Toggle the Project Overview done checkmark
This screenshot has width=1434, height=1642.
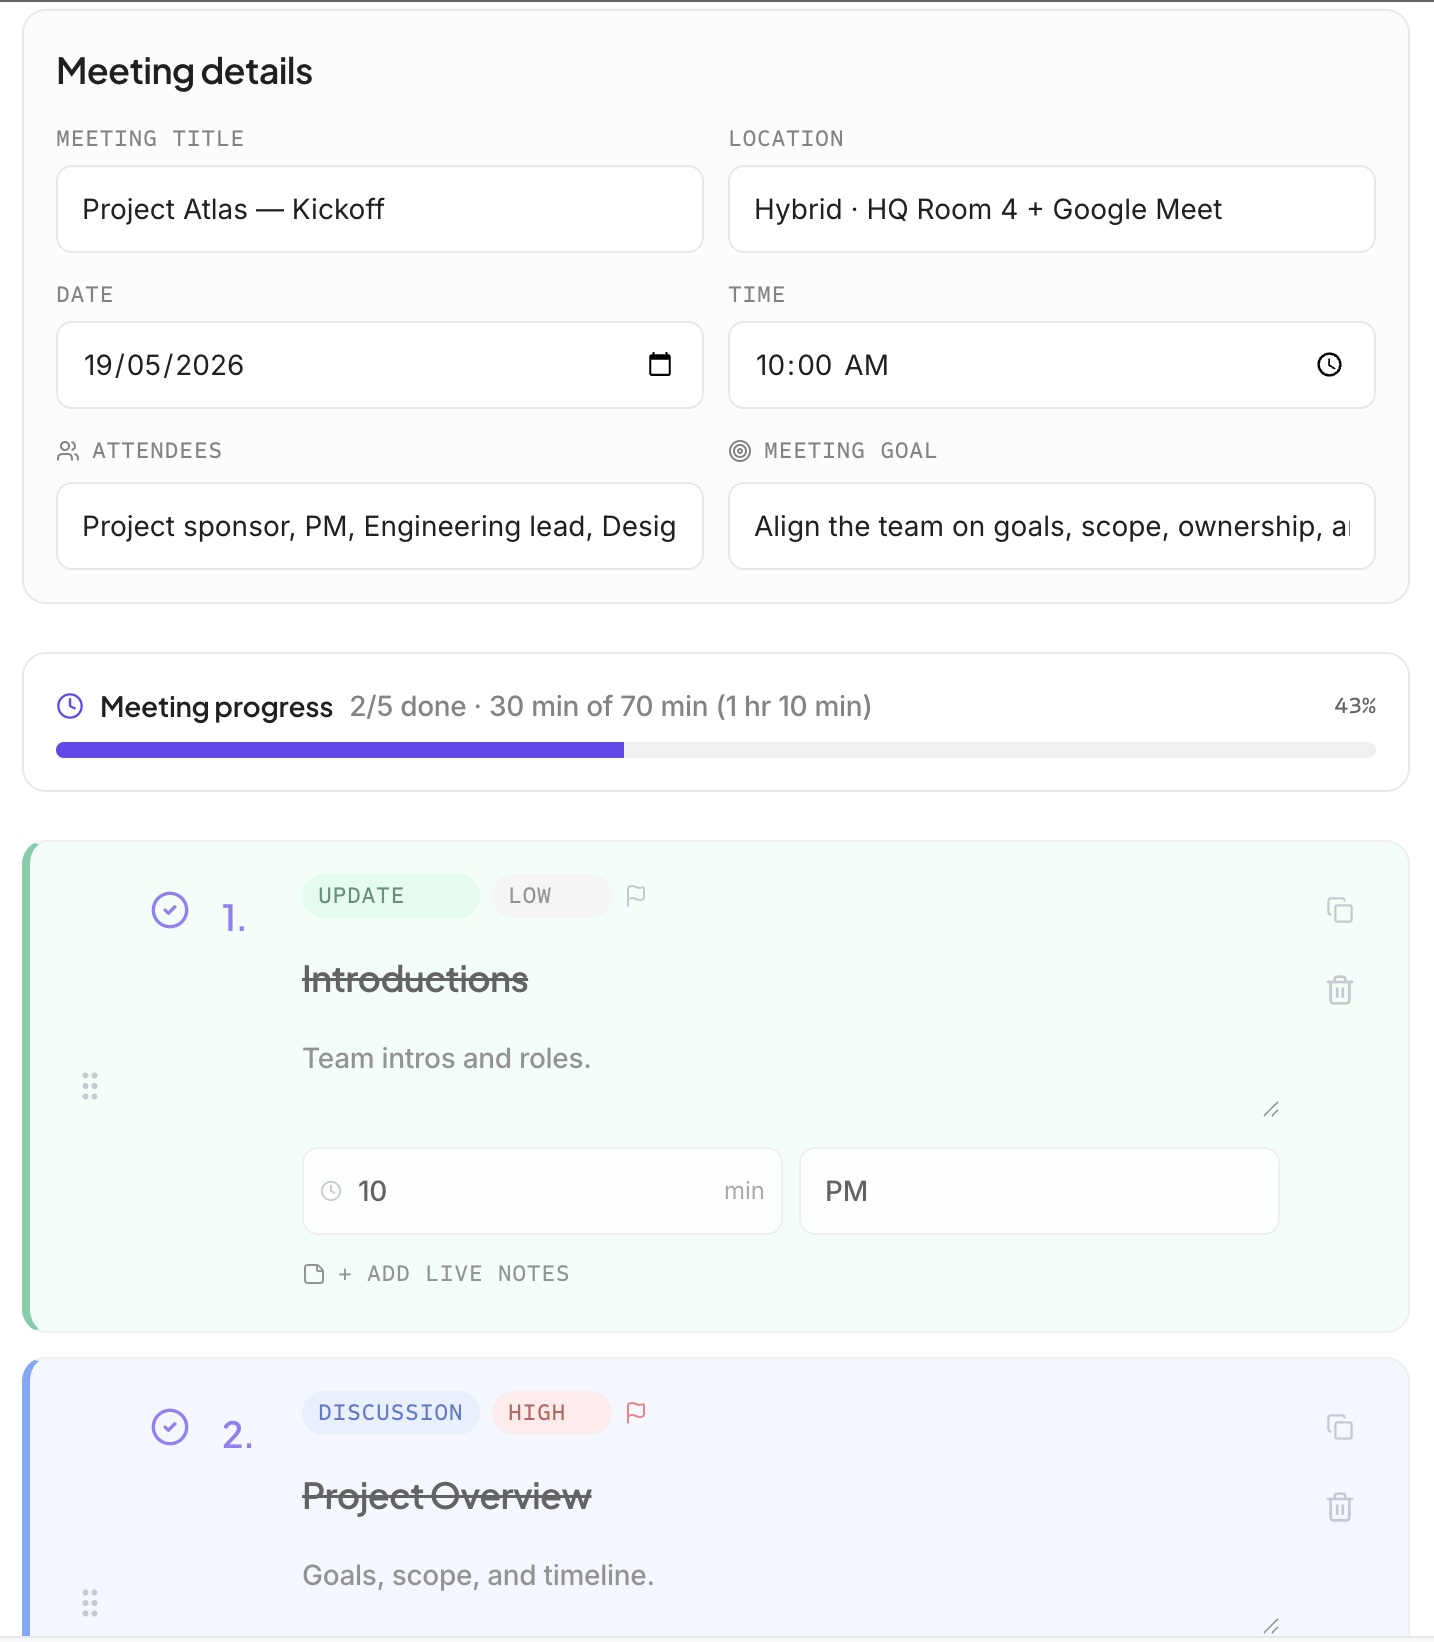coord(170,1427)
